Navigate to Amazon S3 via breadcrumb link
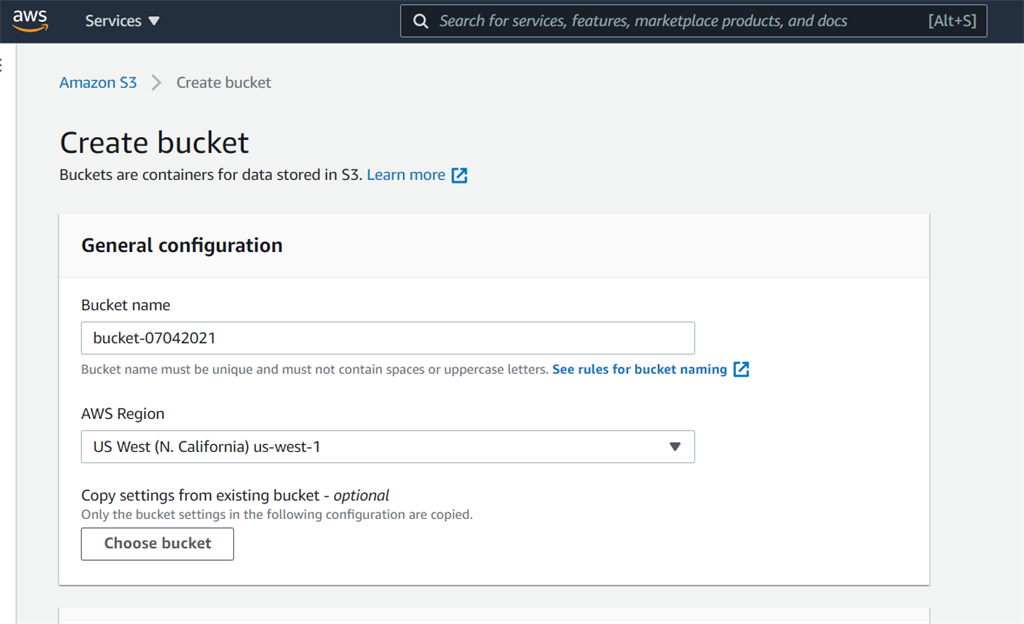The width and height of the screenshot is (1024, 624). 98,82
